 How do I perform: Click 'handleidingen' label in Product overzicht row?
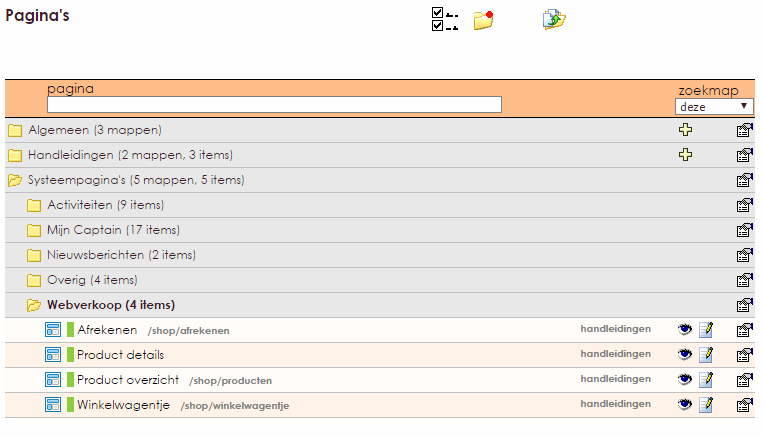616,379
